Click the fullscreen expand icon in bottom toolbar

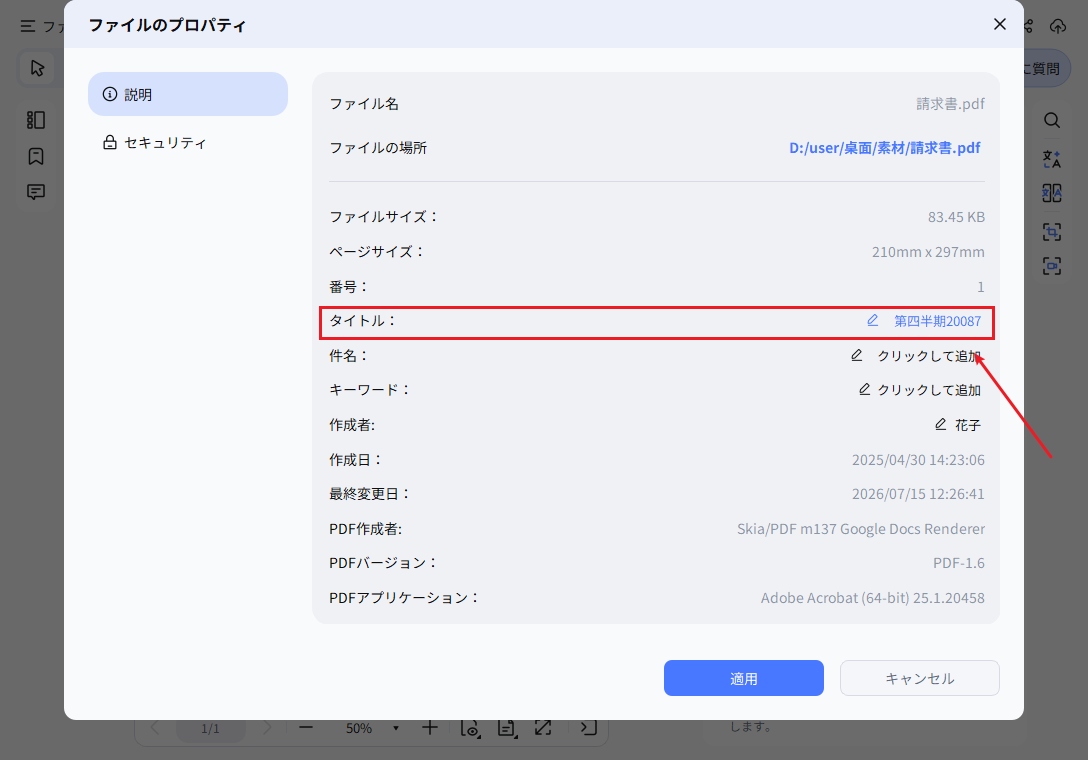pos(543,727)
